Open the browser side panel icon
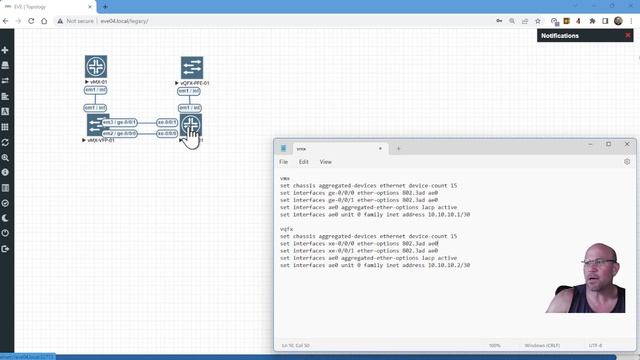The width and height of the screenshot is (640, 360). 605,21
